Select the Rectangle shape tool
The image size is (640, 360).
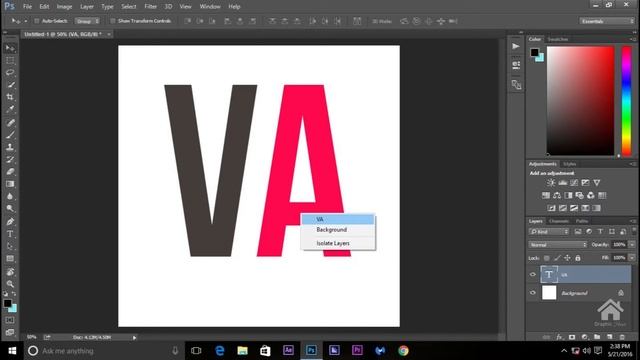tap(10, 259)
